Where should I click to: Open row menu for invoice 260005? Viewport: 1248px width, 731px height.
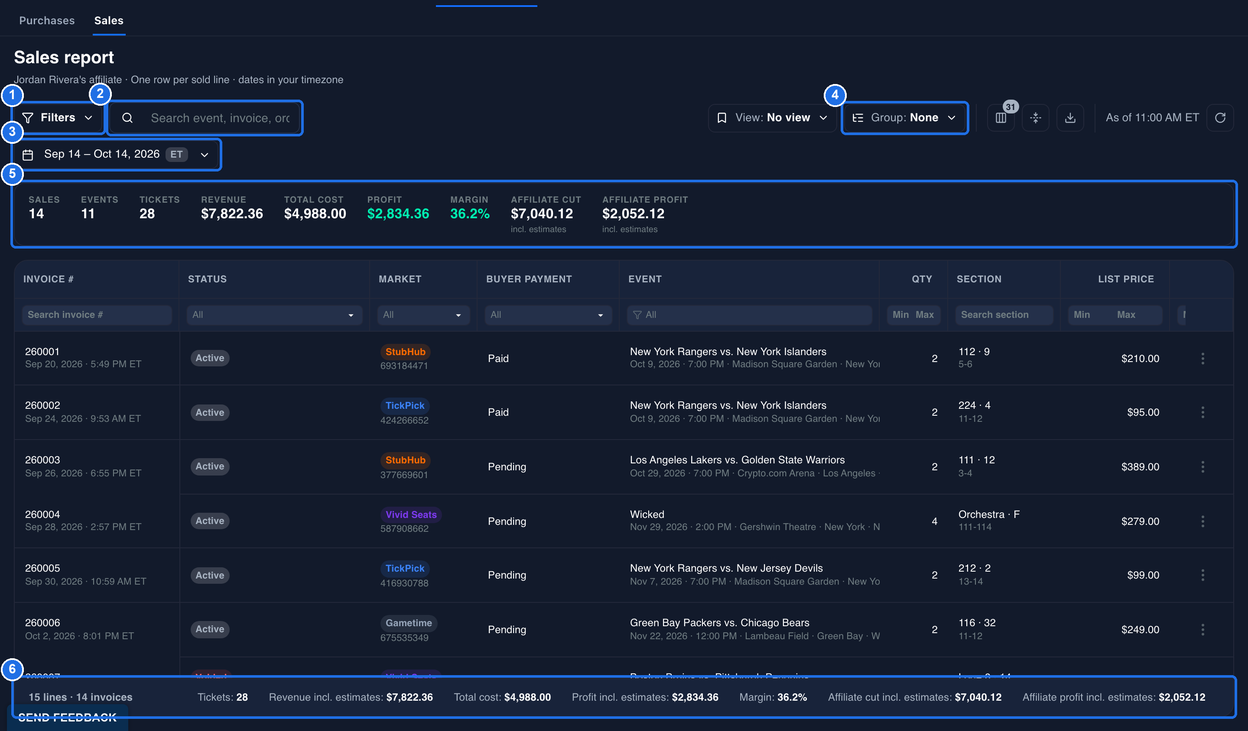[x=1203, y=575]
